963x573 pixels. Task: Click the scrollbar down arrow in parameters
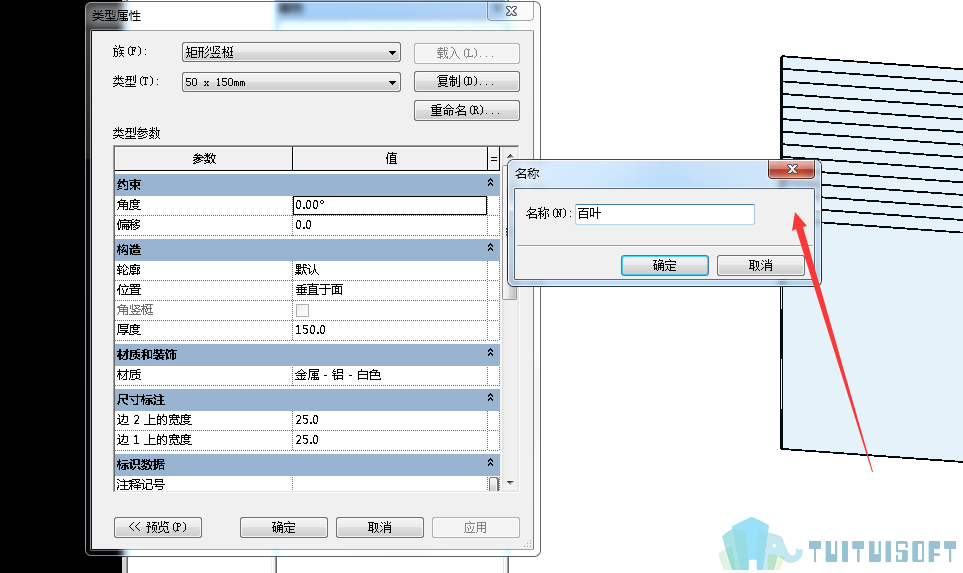(510, 483)
